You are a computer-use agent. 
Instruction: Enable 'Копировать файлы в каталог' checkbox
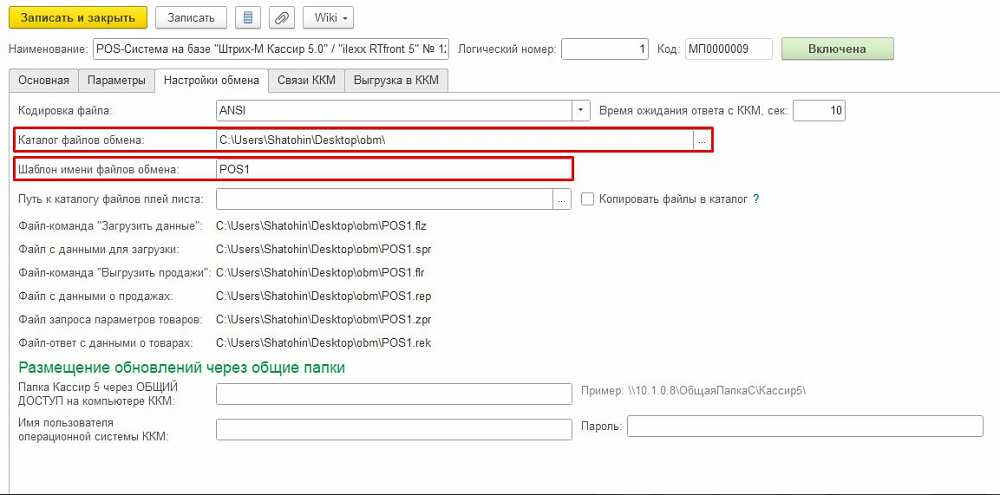point(588,199)
